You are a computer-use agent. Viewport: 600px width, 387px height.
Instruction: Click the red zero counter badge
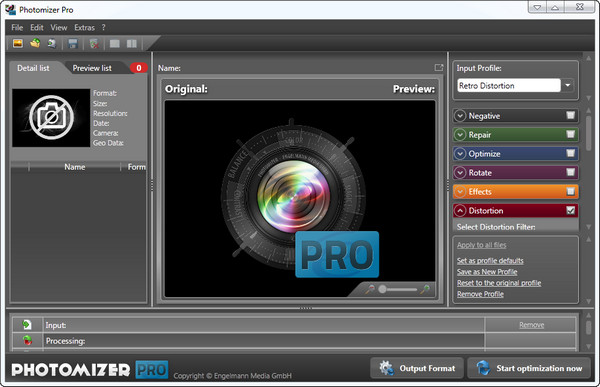coord(139,68)
